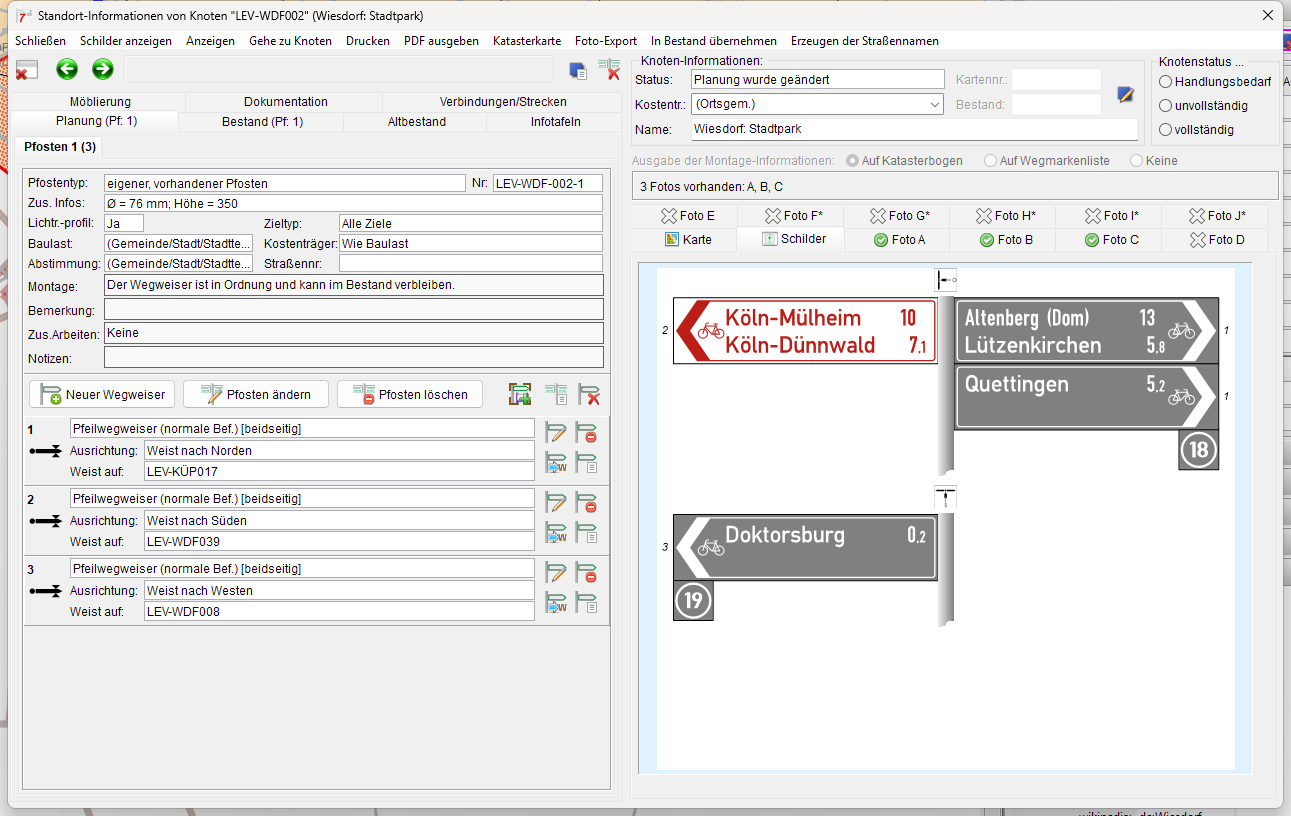Viewport: 1291px width, 816px height.
Task: Switch to Altbestand tab
Action: (x=416, y=122)
